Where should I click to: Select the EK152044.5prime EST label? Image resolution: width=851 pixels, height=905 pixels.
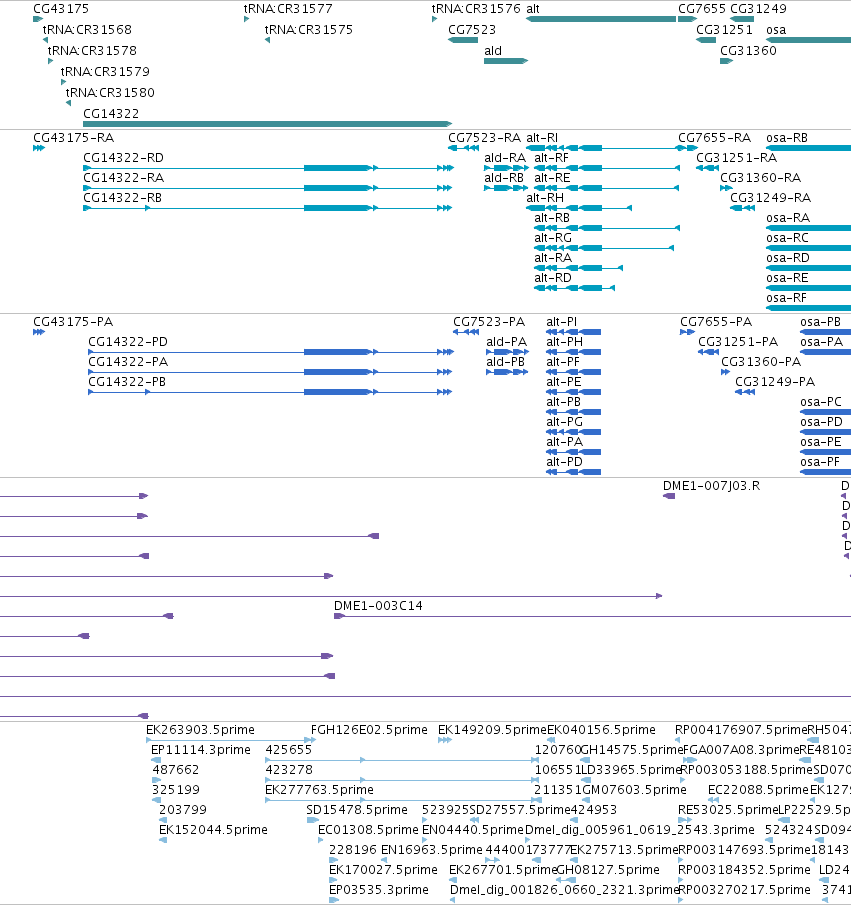[x=214, y=830]
